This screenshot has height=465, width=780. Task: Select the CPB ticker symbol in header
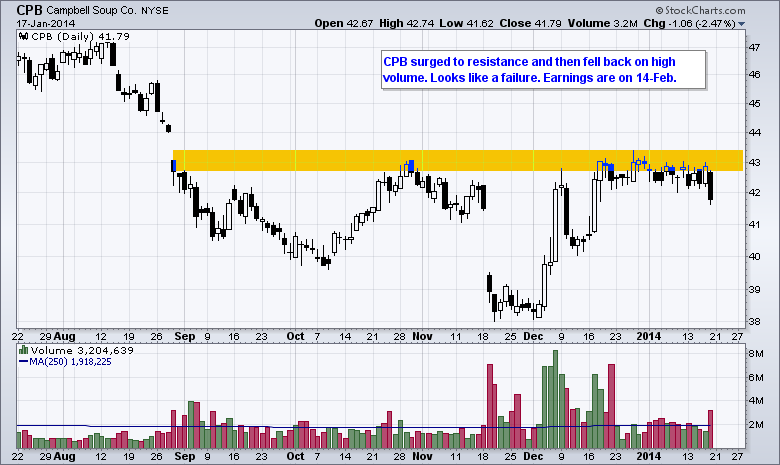coord(30,10)
